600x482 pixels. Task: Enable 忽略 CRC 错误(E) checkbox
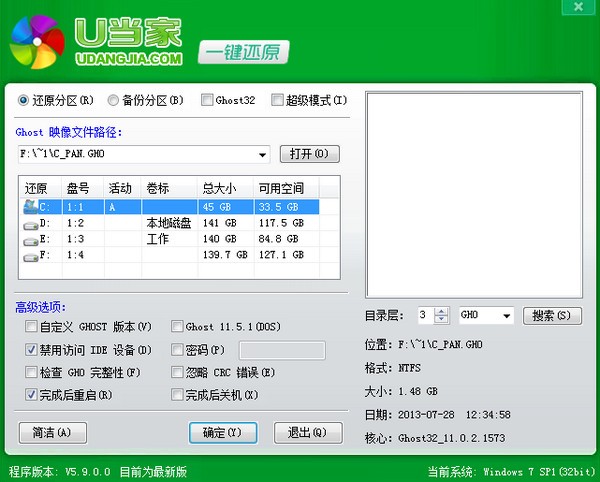[177, 372]
